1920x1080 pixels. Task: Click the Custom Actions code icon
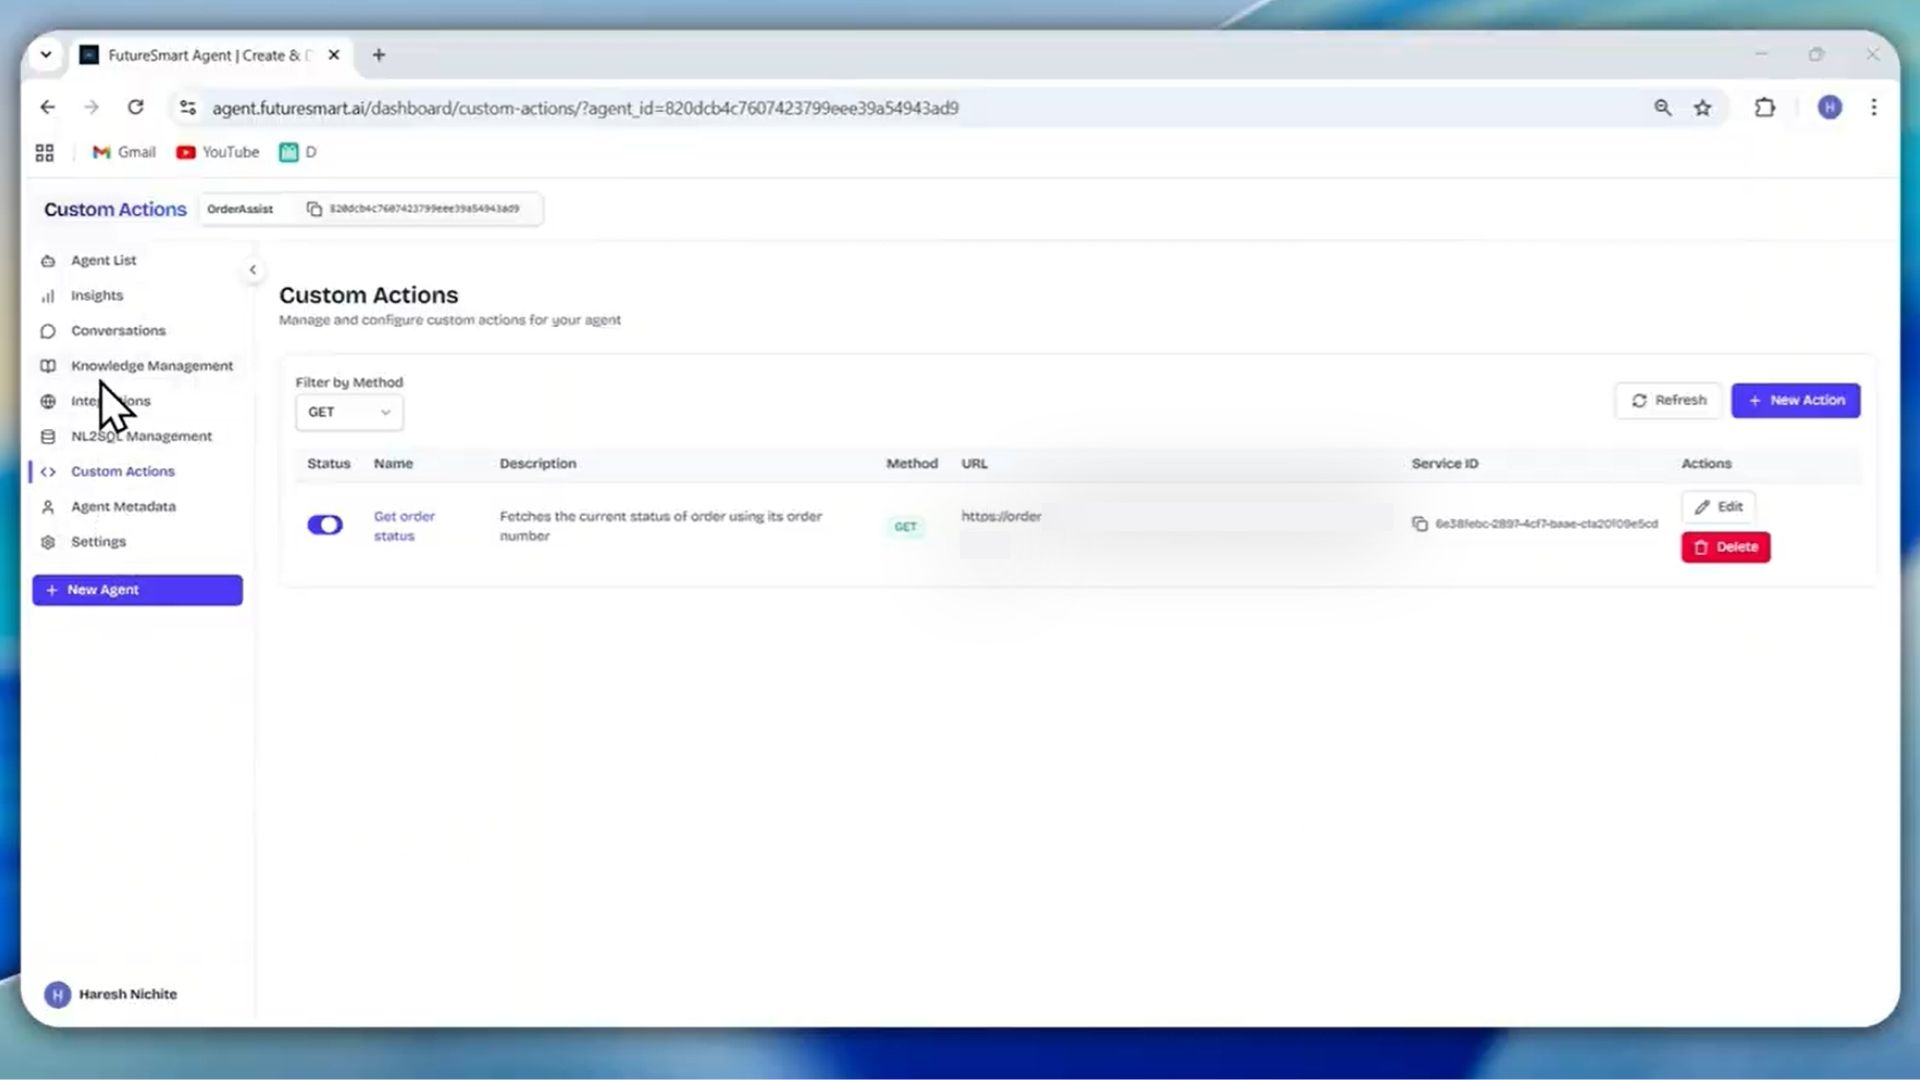pos(48,471)
